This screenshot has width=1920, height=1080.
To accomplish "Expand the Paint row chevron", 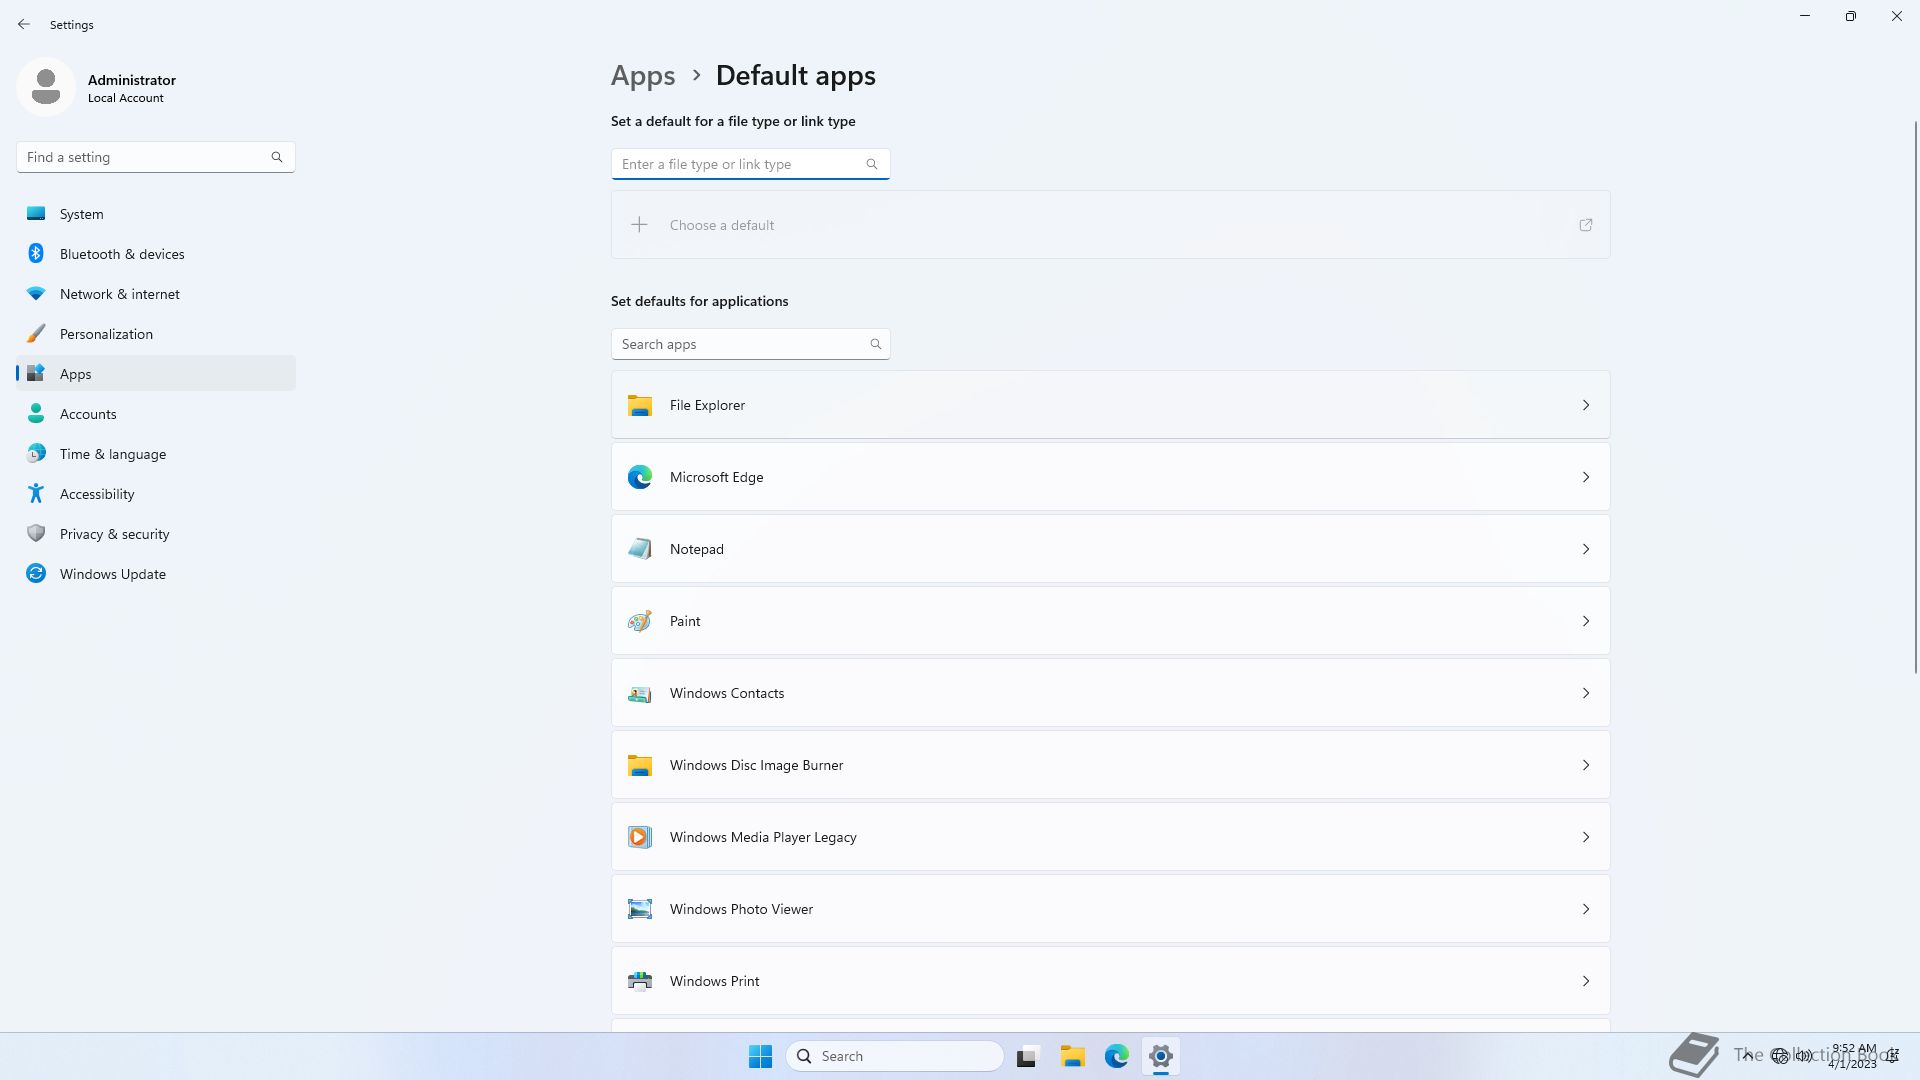I will pyautogui.click(x=1586, y=621).
